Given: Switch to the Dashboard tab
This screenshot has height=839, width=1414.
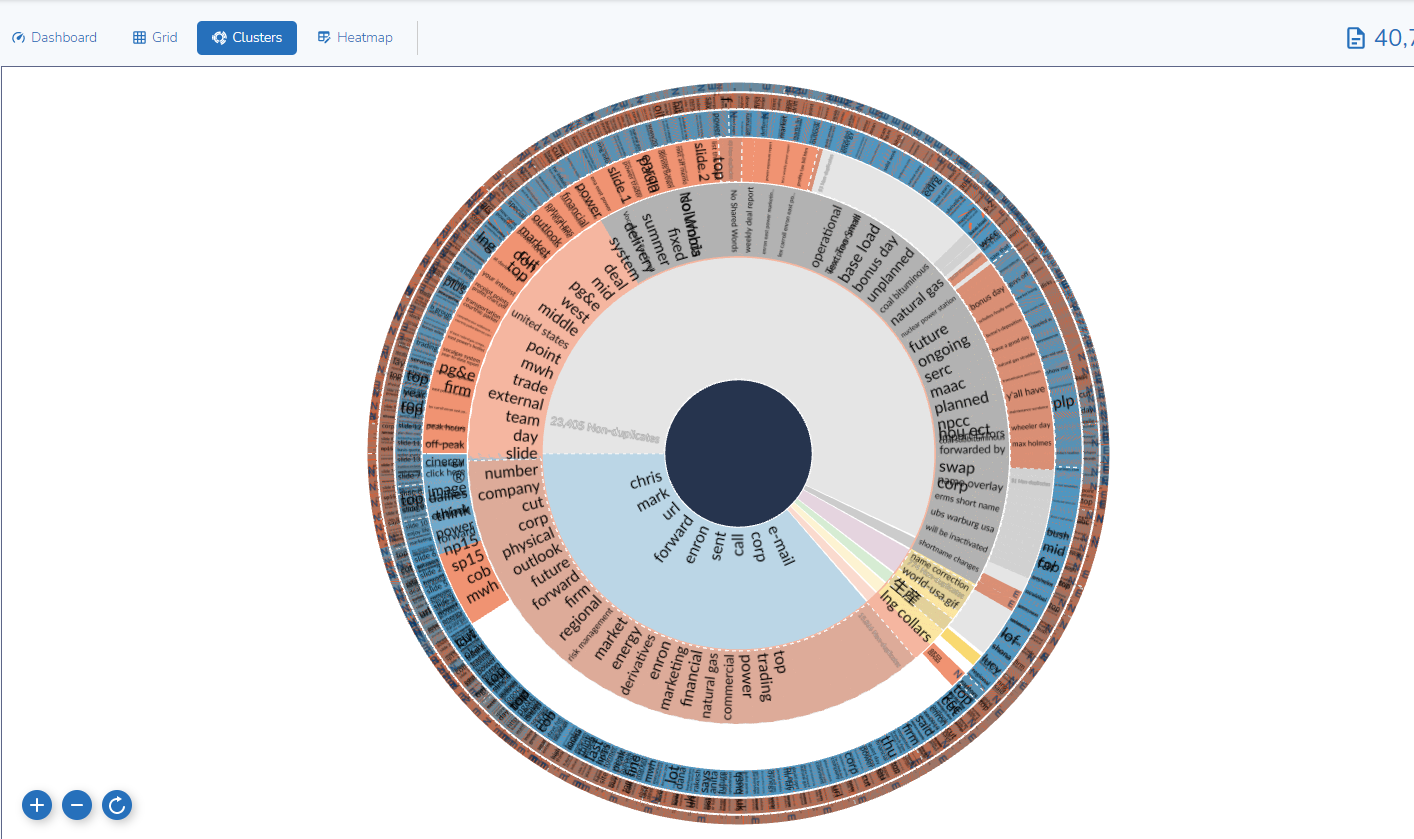Looking at the screenshot, I should pyautogui.click(x=64, y=38).
